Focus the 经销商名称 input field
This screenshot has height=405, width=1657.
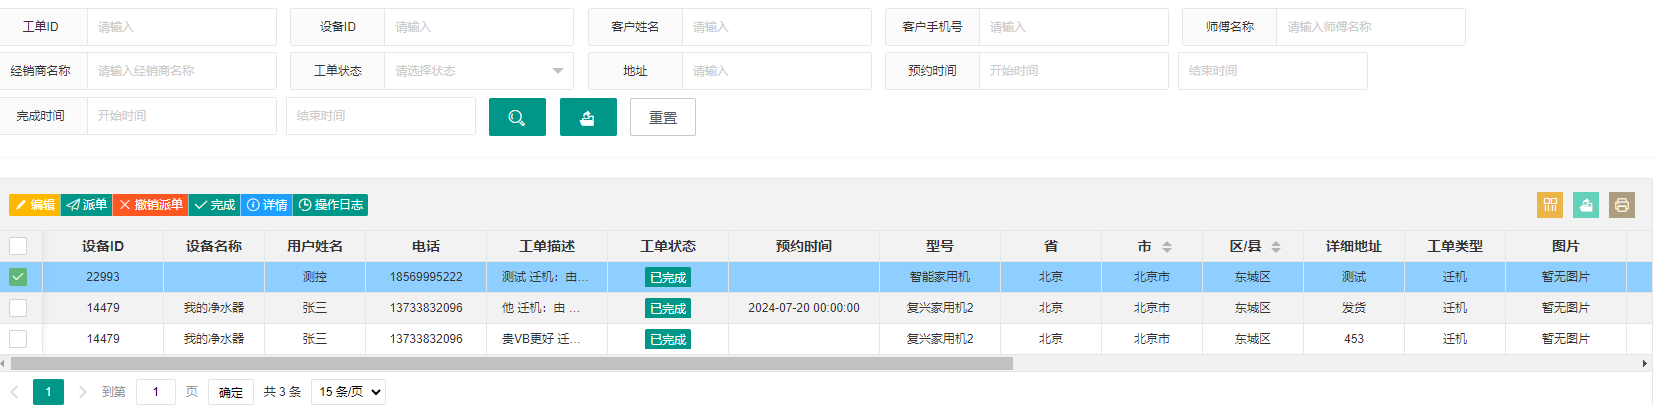click(x=181, y=71)
